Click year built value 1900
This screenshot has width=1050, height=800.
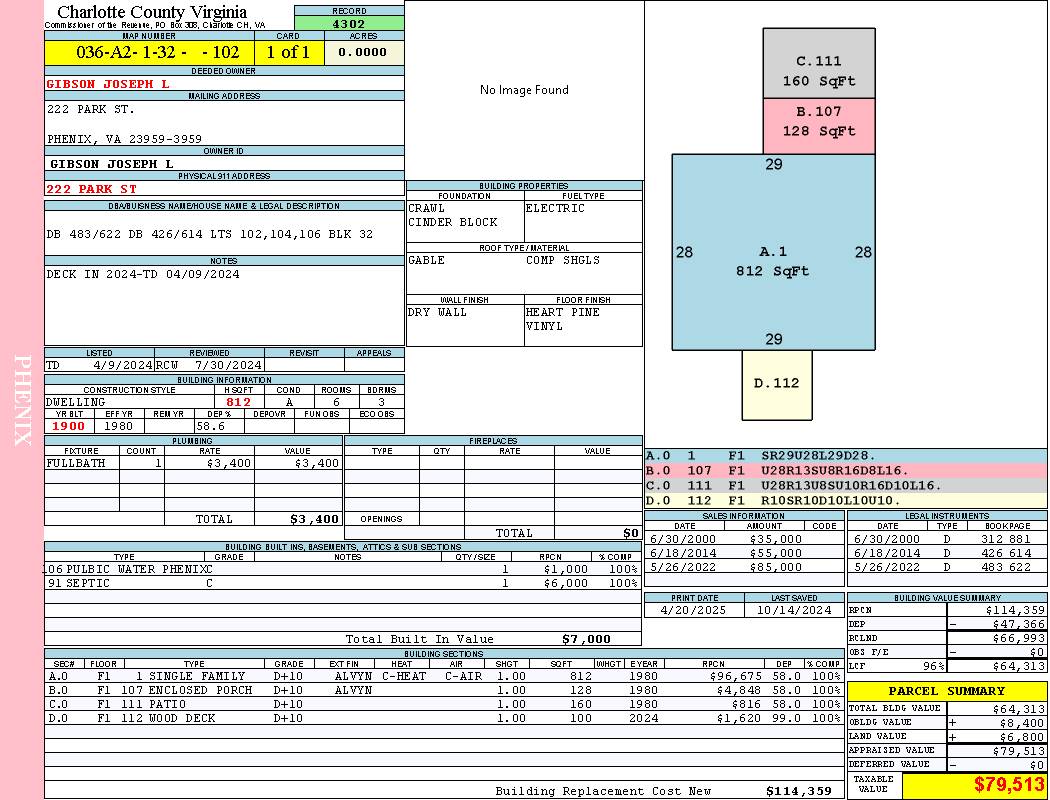69,426
